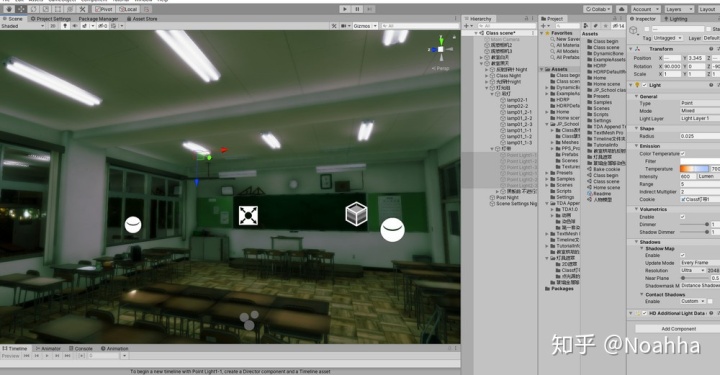Start Play mode with the play button
Viewport: 720px width, 375px height.
345,9
